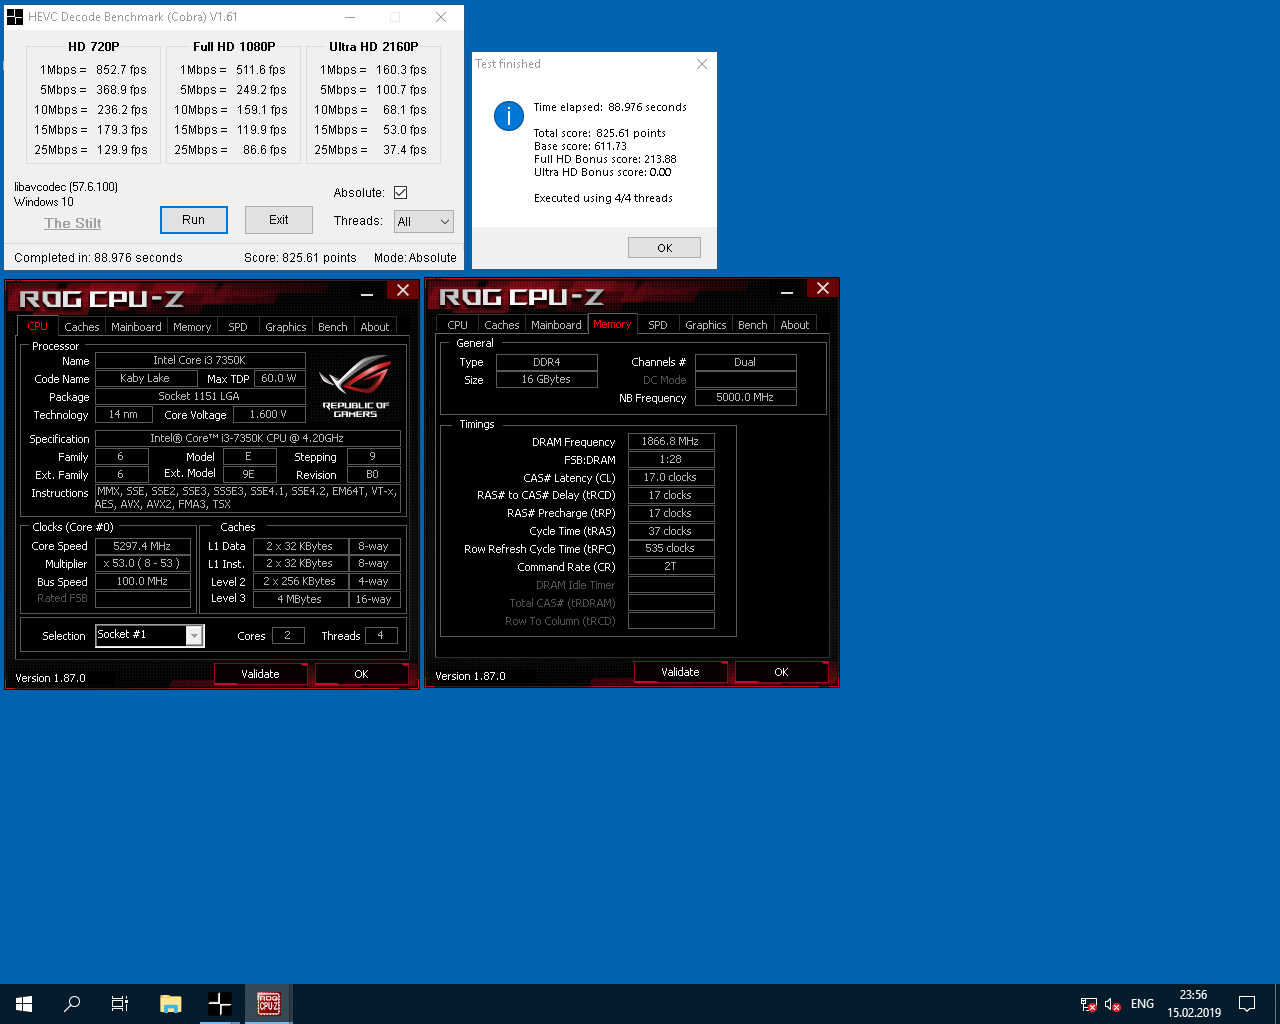Minimize the right ROG CPU-Z window
Screen dimensions: 1280x1024
coord(787,291)
